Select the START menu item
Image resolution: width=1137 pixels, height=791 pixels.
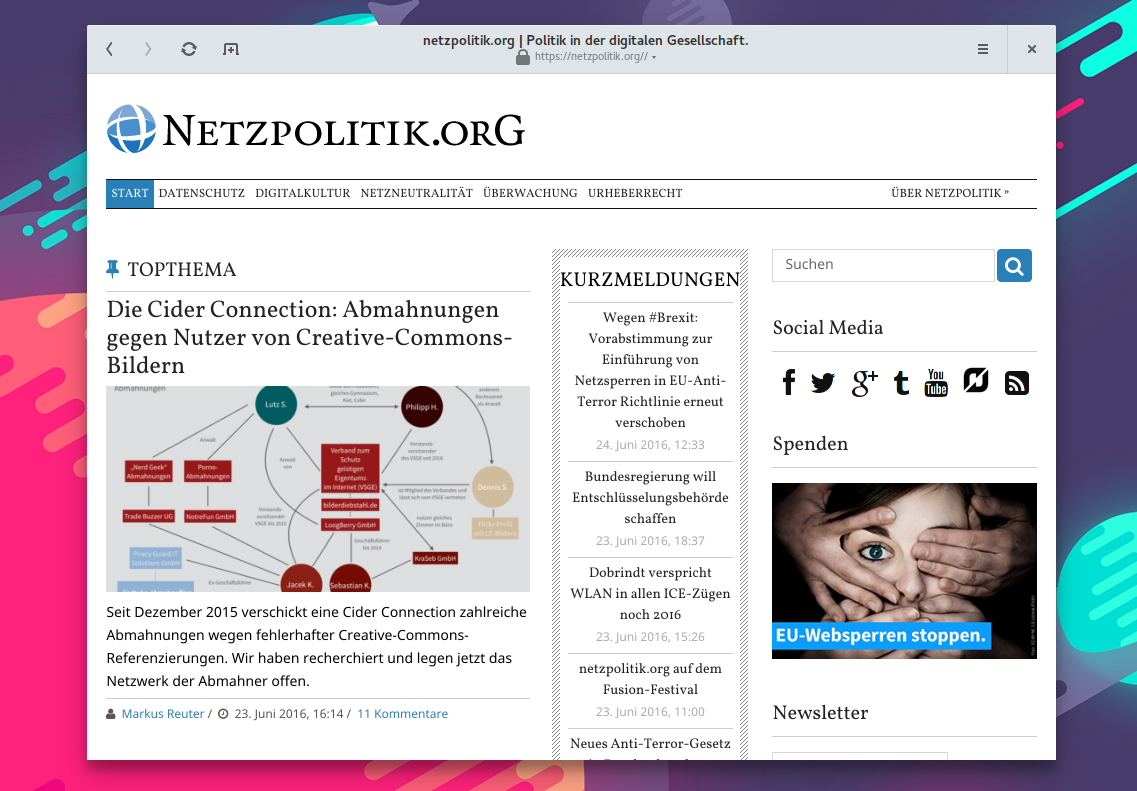pos(130,194)
